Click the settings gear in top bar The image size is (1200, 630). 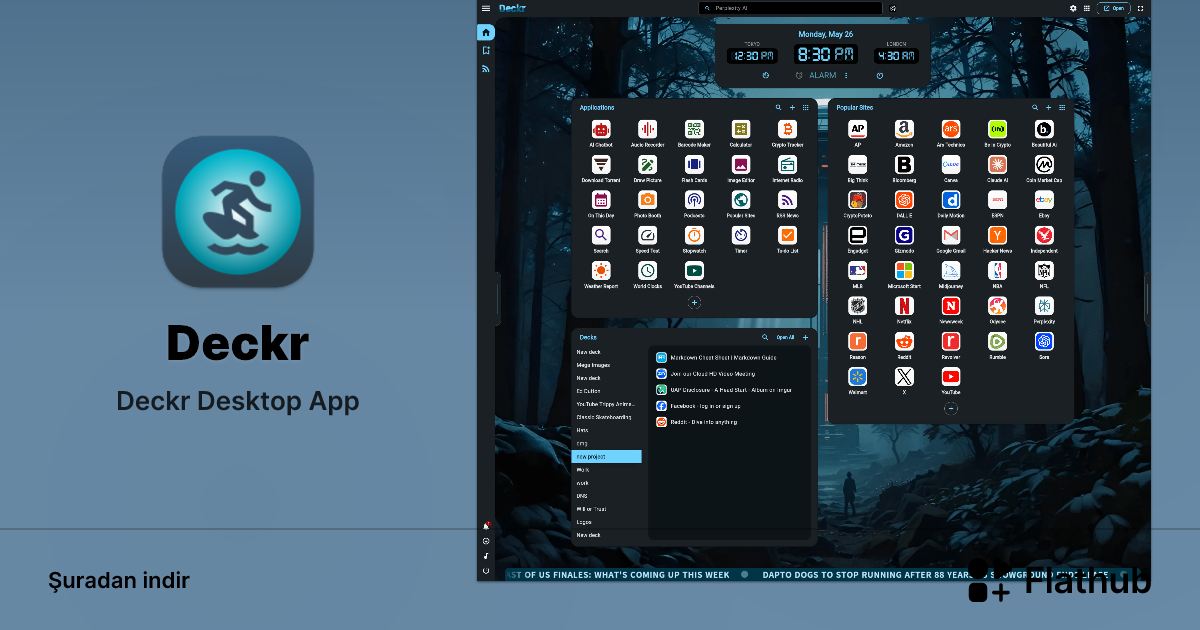point(1073,8)
